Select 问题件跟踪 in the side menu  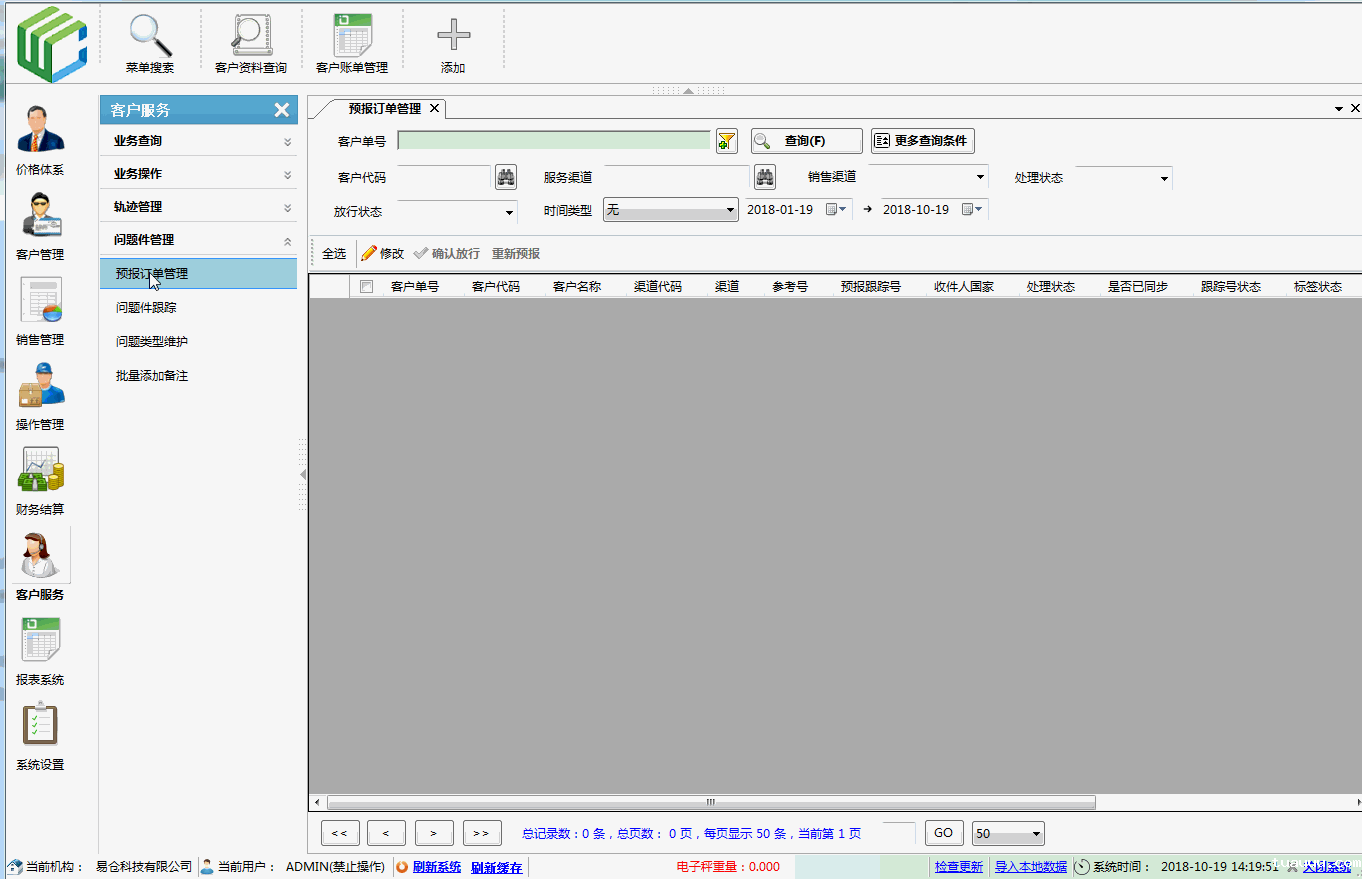146,308
